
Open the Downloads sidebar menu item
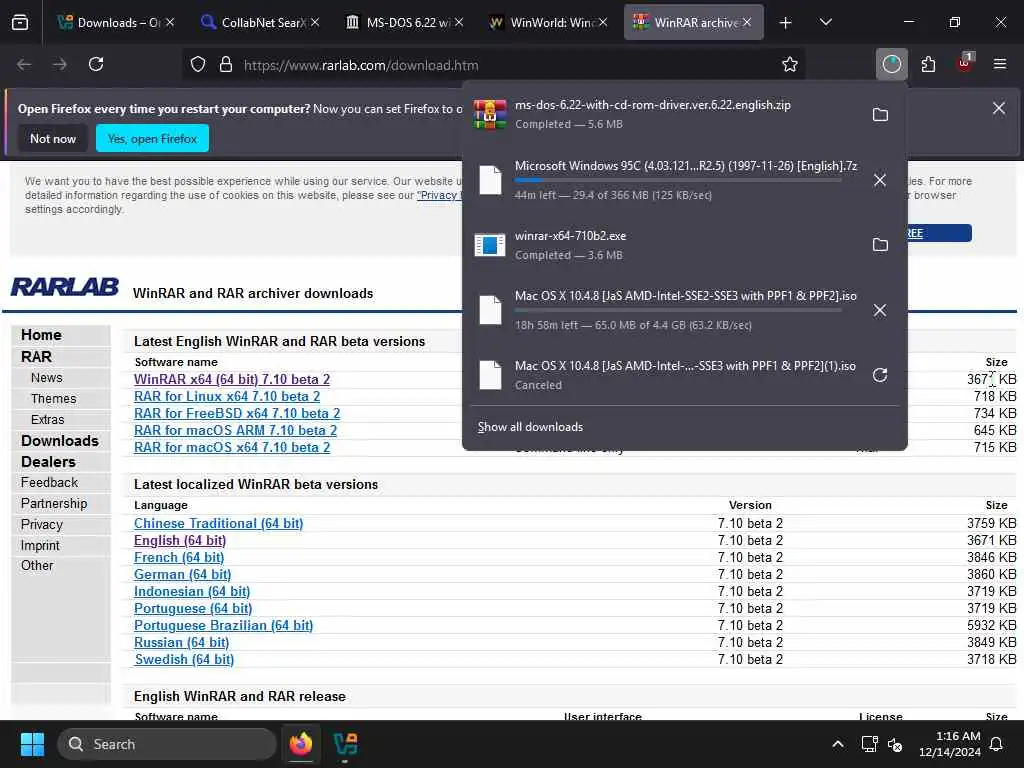59,441
